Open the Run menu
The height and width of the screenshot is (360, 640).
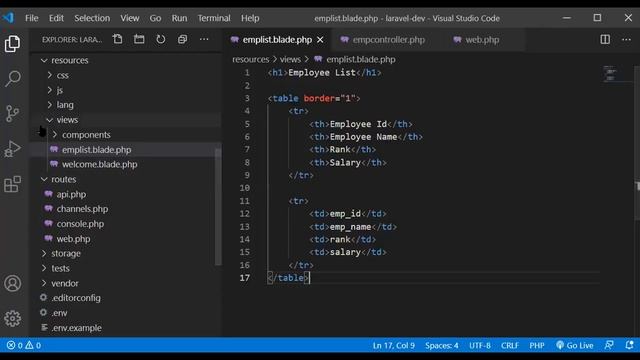tap(179, 18)
